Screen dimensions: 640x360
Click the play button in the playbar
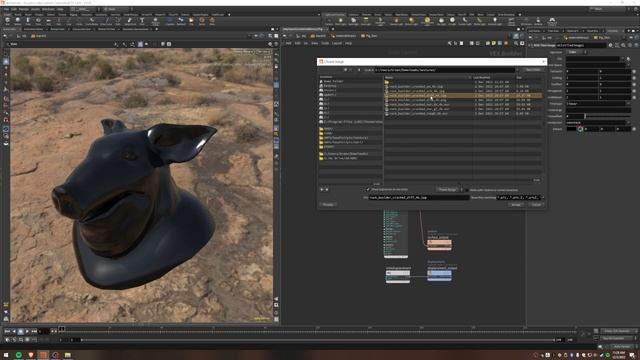coord(27,331)
